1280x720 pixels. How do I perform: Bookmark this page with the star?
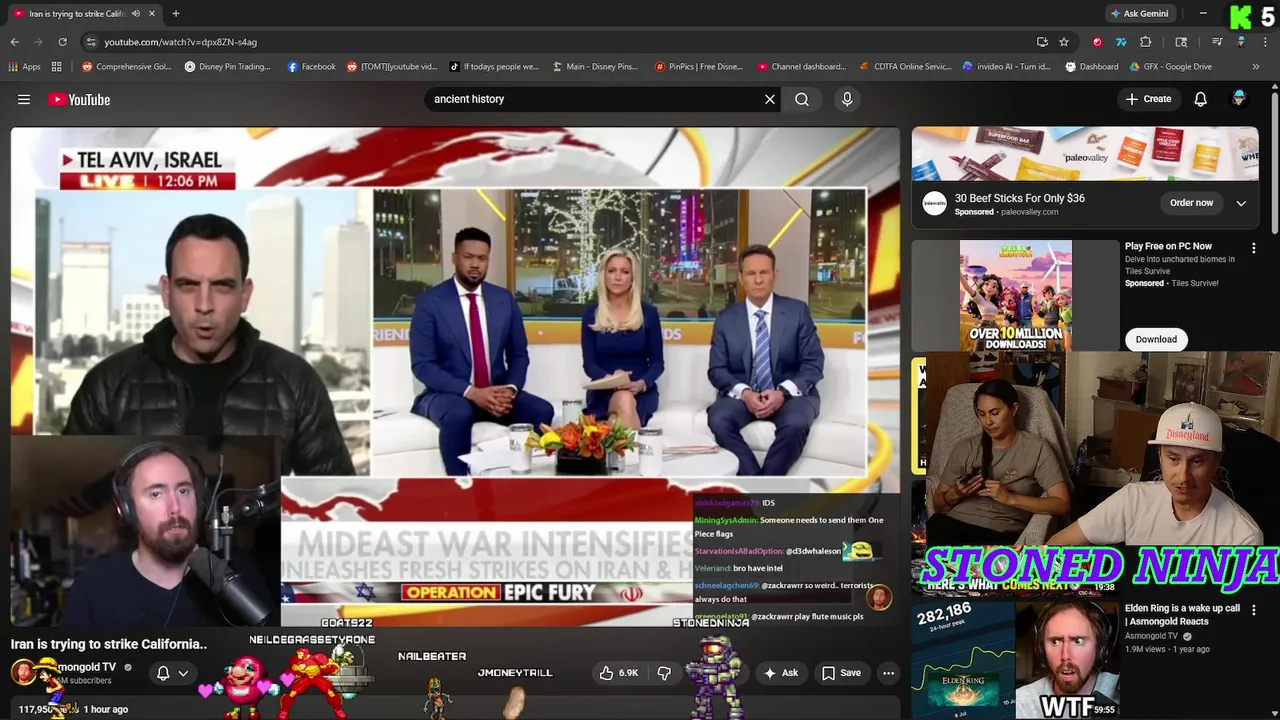(x=1064, y=42)
